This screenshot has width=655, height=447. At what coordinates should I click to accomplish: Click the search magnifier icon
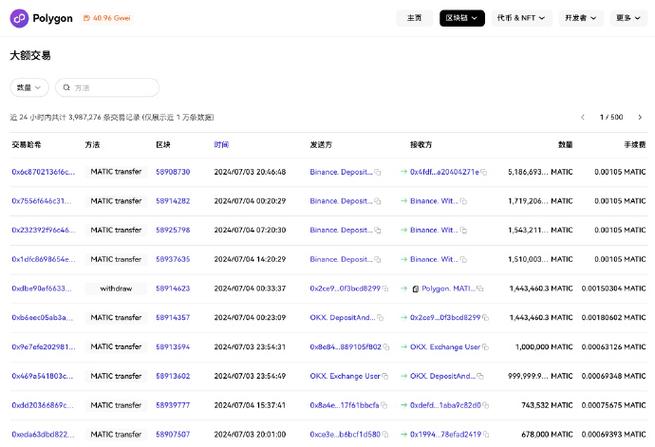coord(66,88)
